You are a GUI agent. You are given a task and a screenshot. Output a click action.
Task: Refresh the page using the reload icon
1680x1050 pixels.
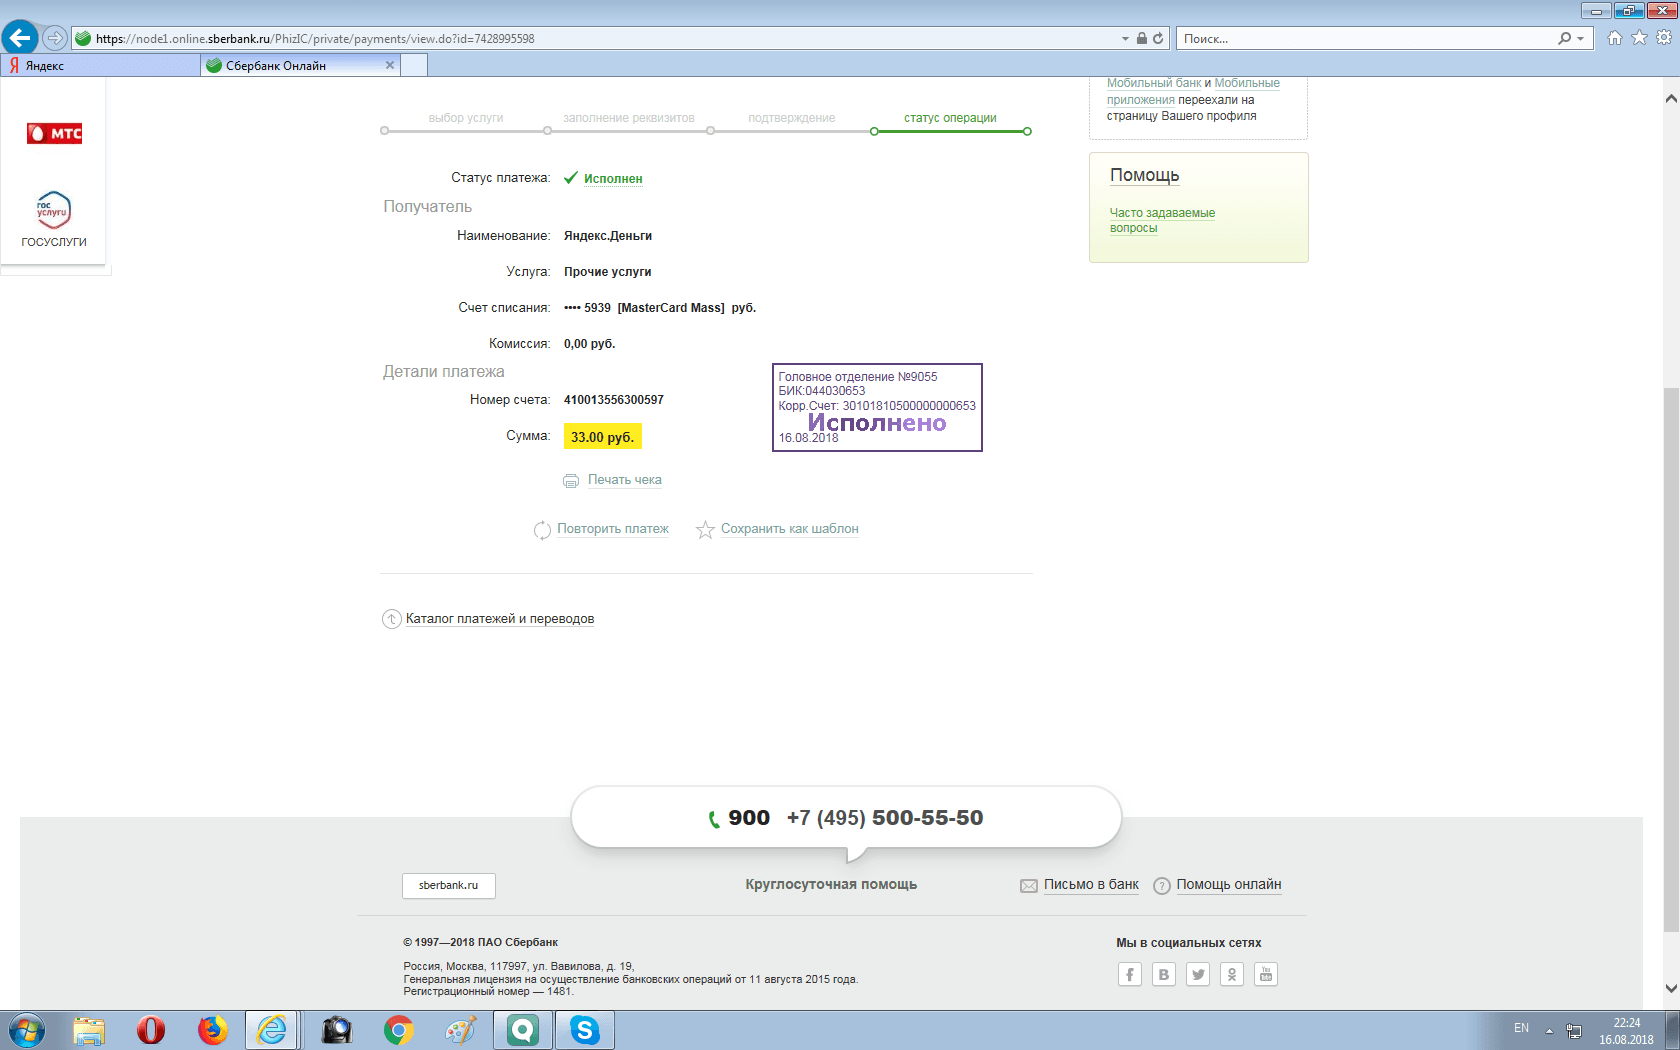click(1158, 38)
